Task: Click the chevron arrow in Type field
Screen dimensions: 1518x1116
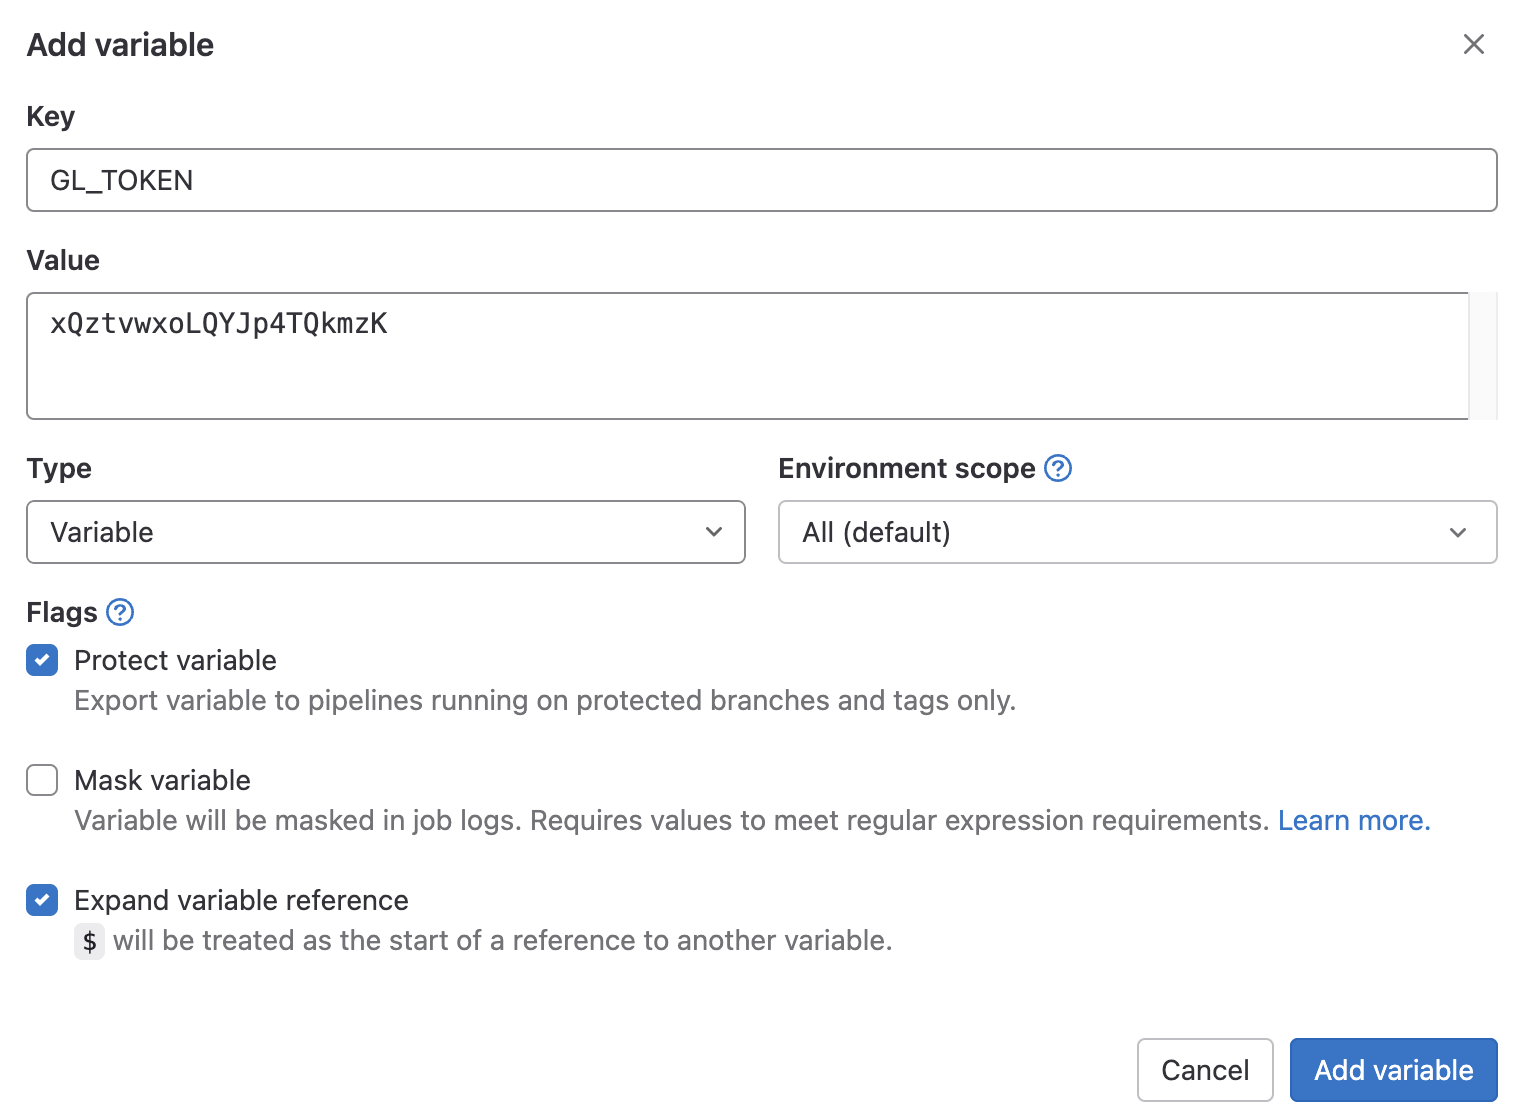Action: (713, 532)
